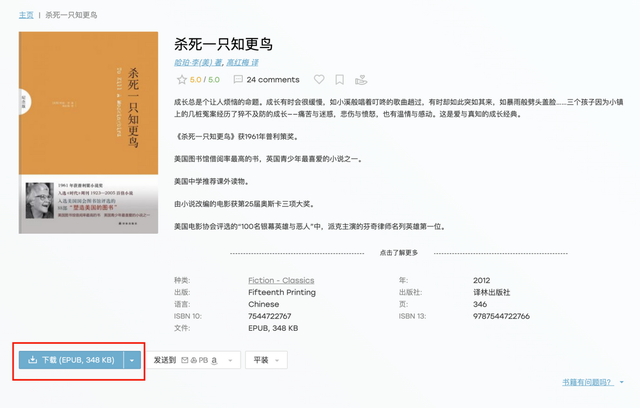640x408 pixels.
Task: Click the language value Chinese
Action: pos(264,304)
